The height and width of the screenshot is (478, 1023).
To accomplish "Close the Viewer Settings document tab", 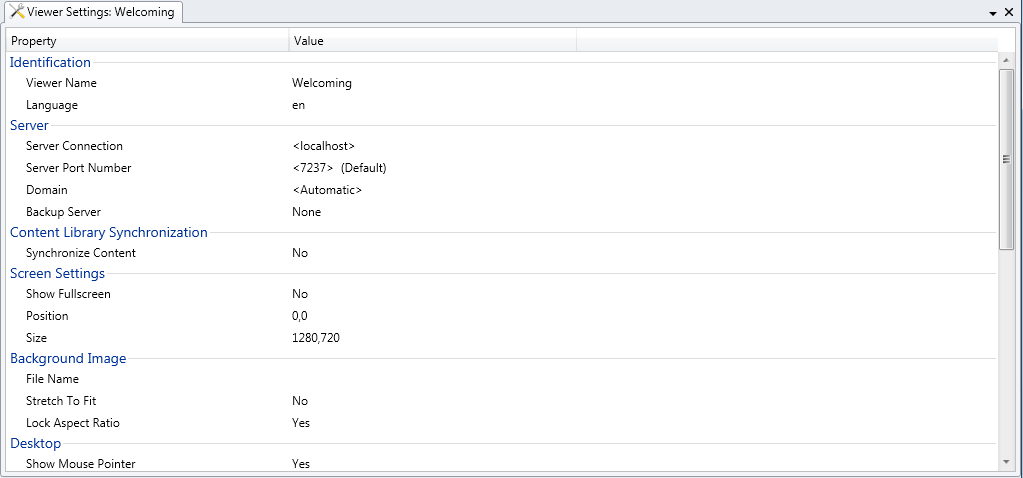I will tap(1008, 12).
